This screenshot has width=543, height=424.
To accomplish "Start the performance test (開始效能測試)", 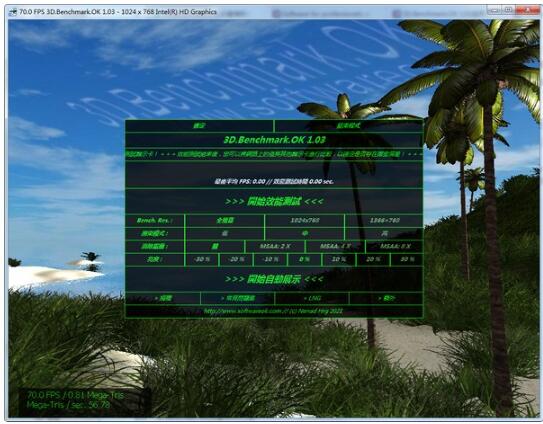I will 274,201.
